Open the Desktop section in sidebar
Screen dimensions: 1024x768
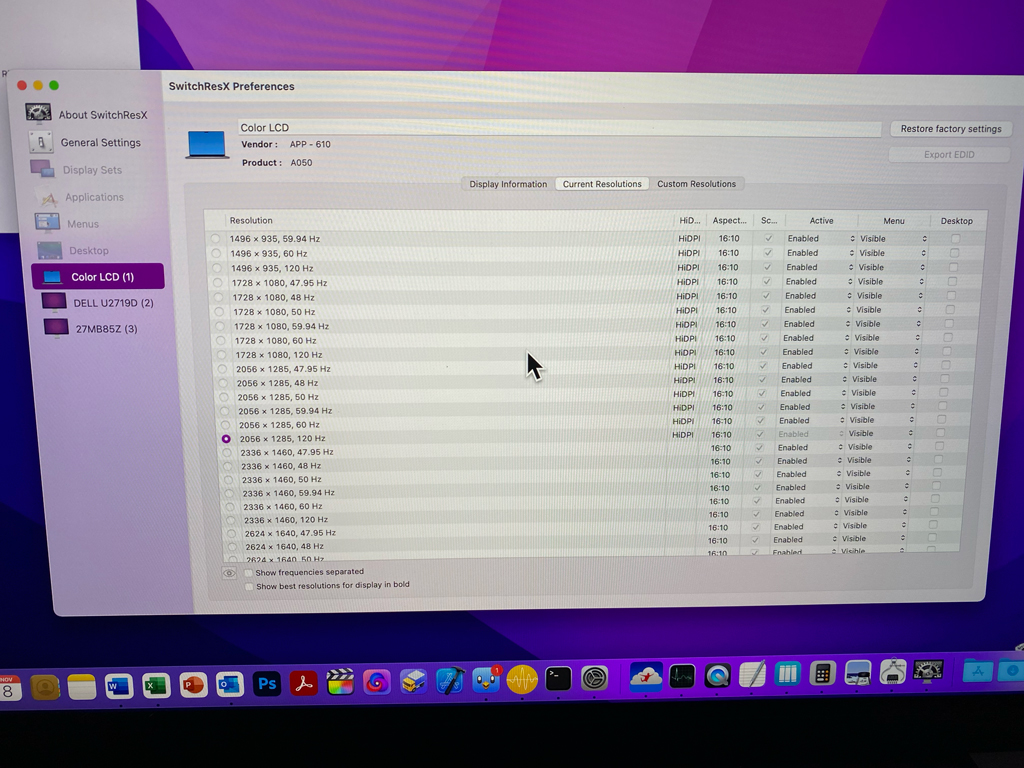point(74,250)
